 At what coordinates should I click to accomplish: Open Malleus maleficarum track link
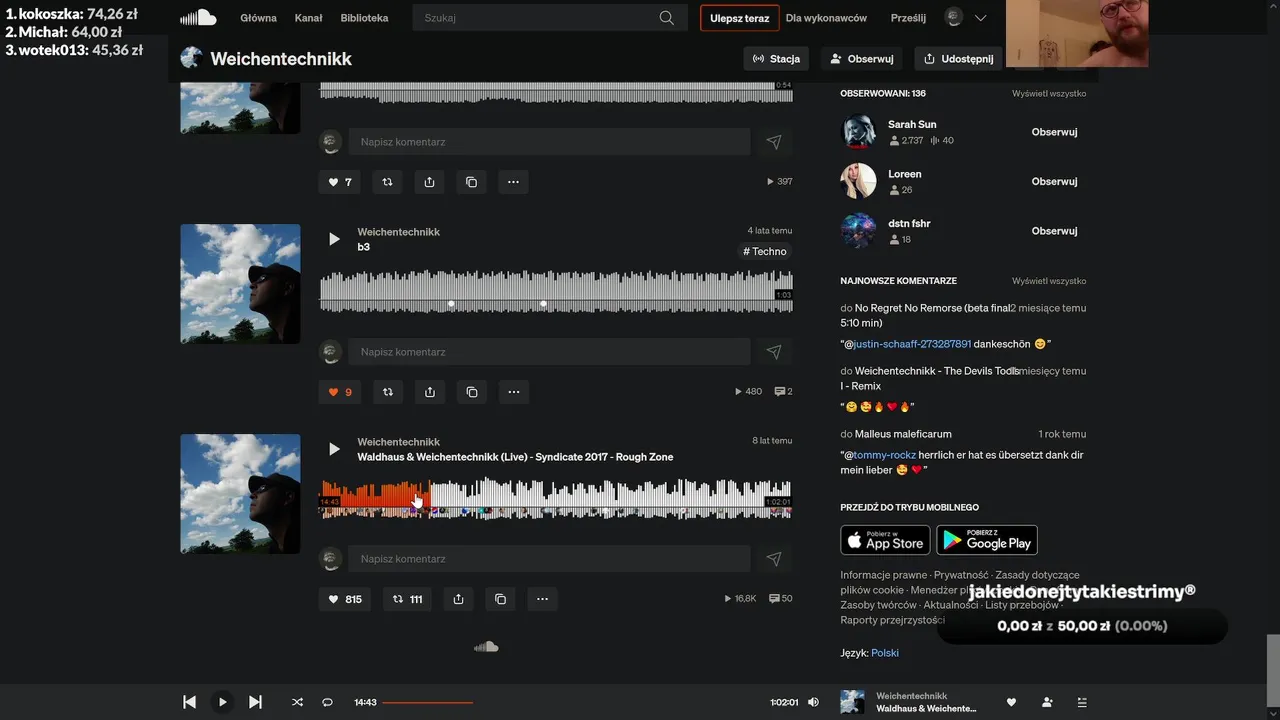click(903, 434)
